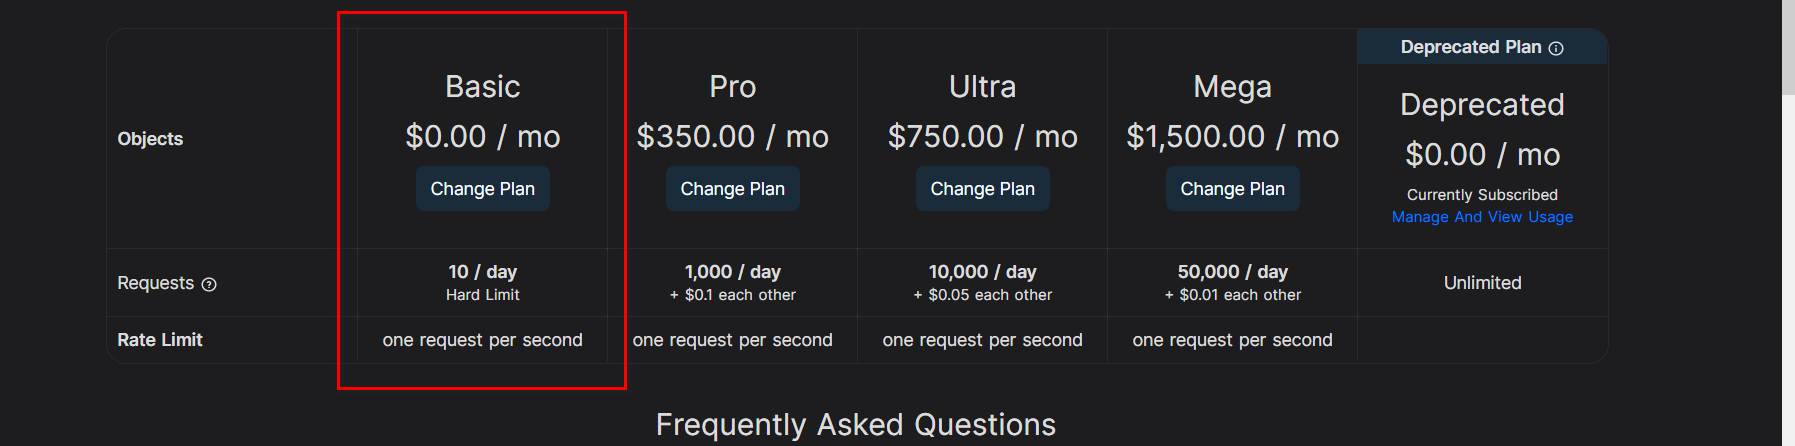Screen dimensions: 1795x446
Task: Click the $350.00 / mo price
Action: pyautogui.click(x=732, y=136)
